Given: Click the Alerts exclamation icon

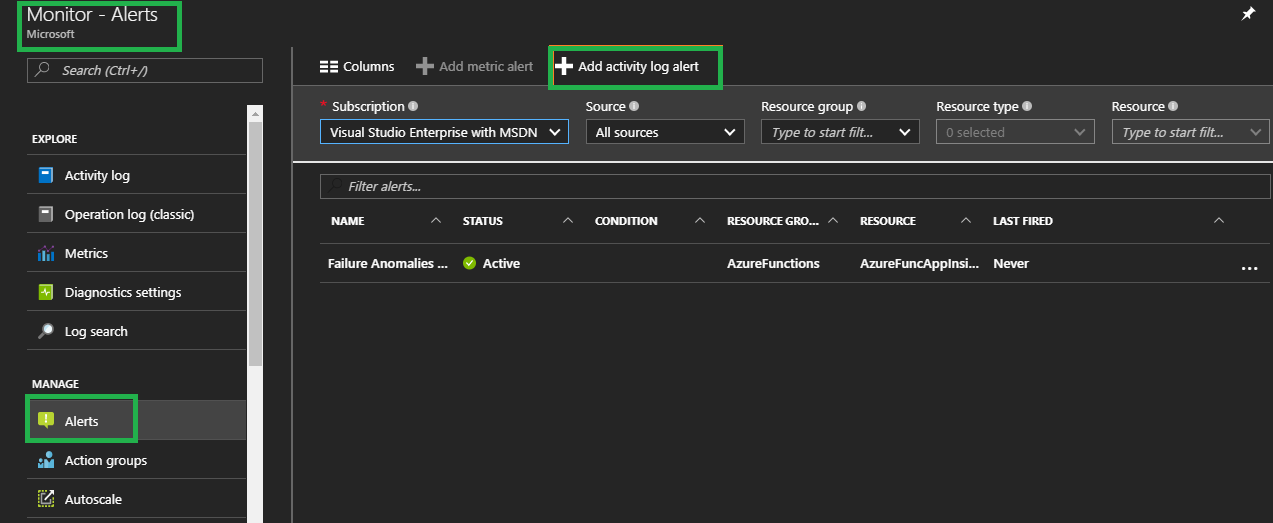Looking at the screenshot, I should click(x=45, y=421).
